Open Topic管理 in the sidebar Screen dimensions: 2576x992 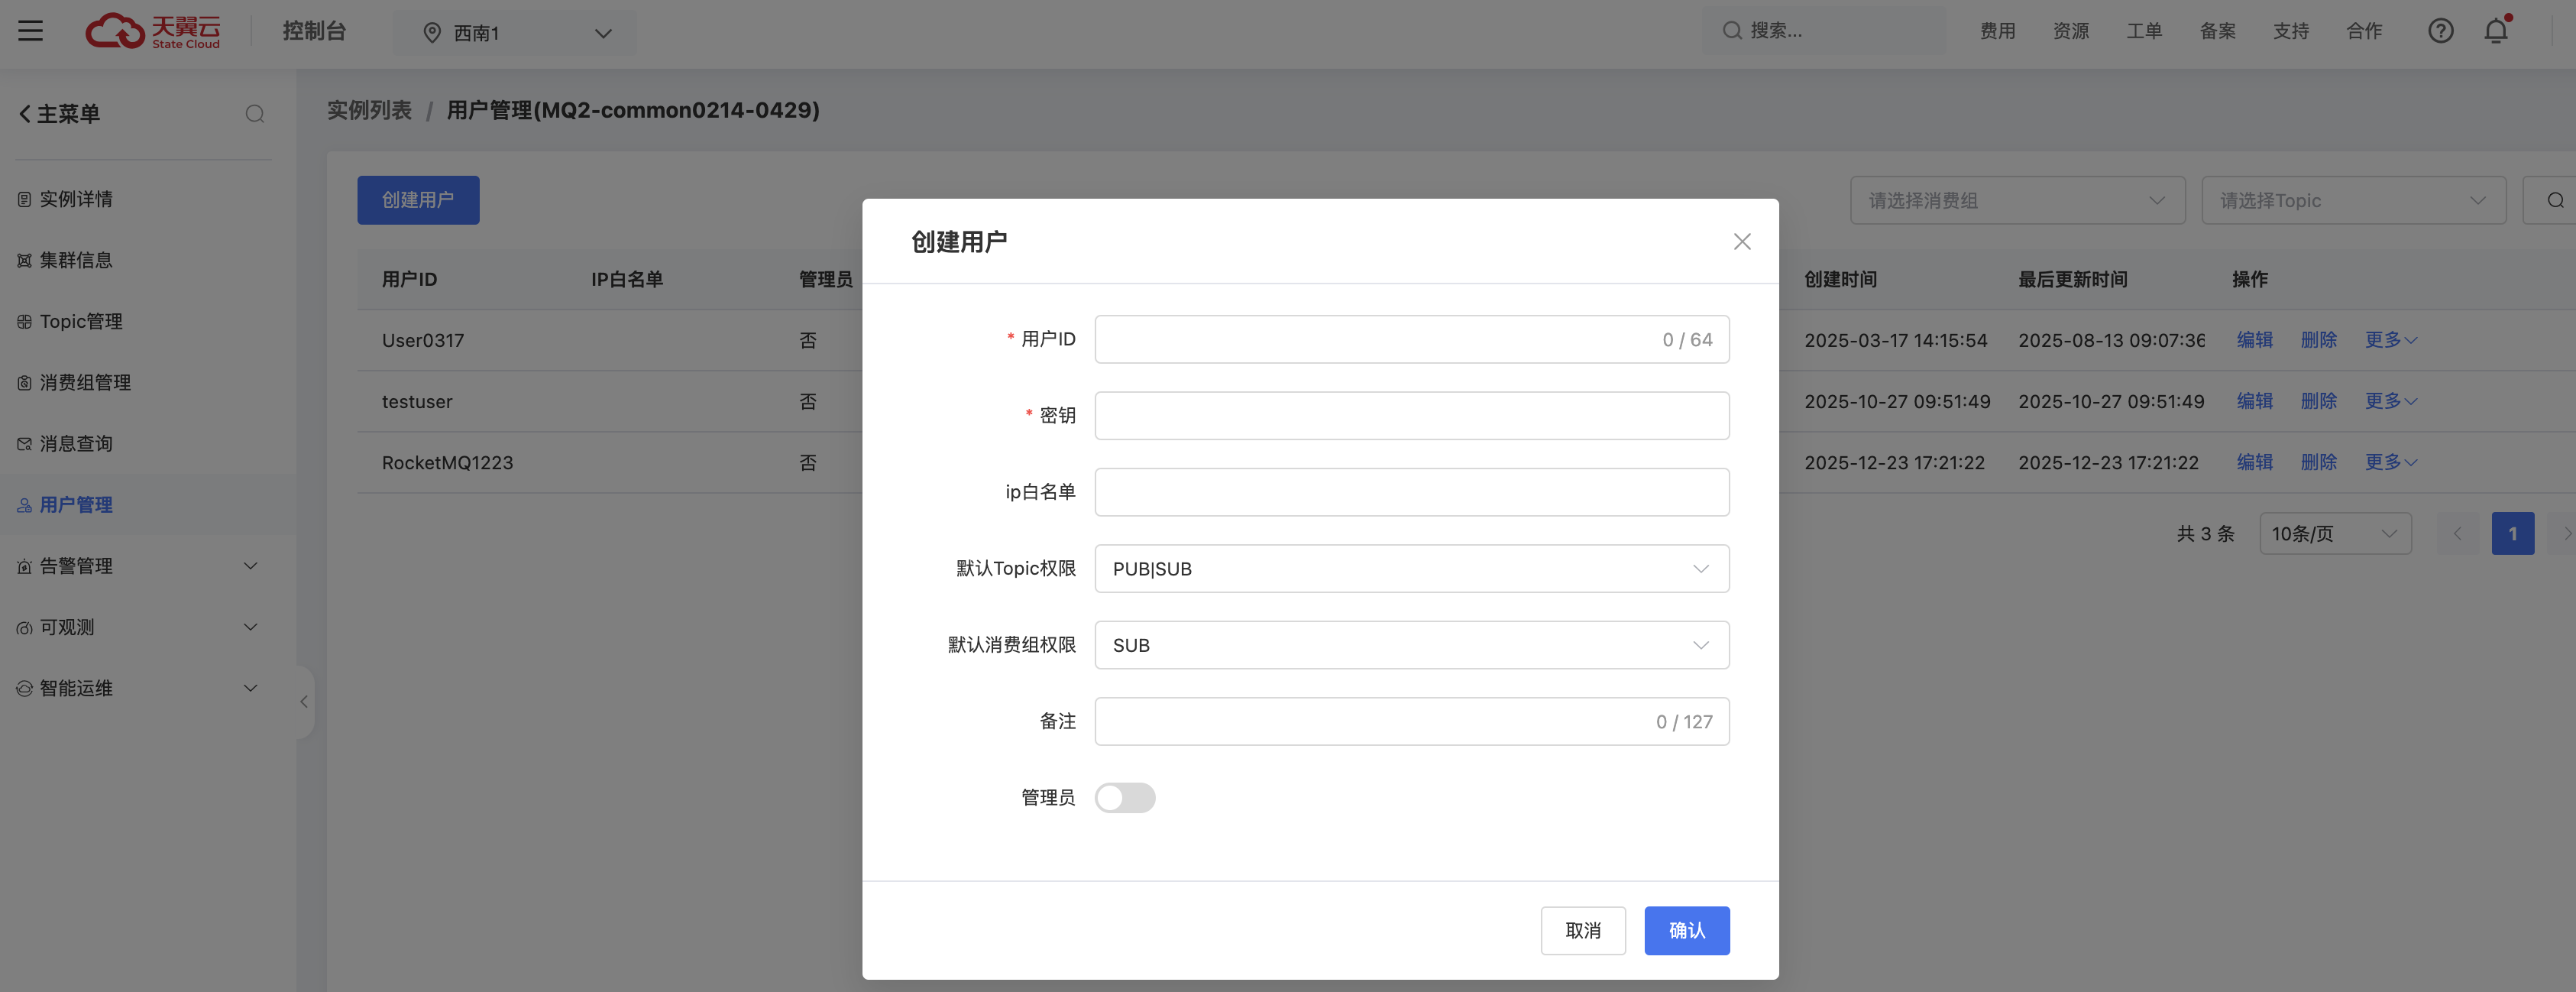(81, 321)
